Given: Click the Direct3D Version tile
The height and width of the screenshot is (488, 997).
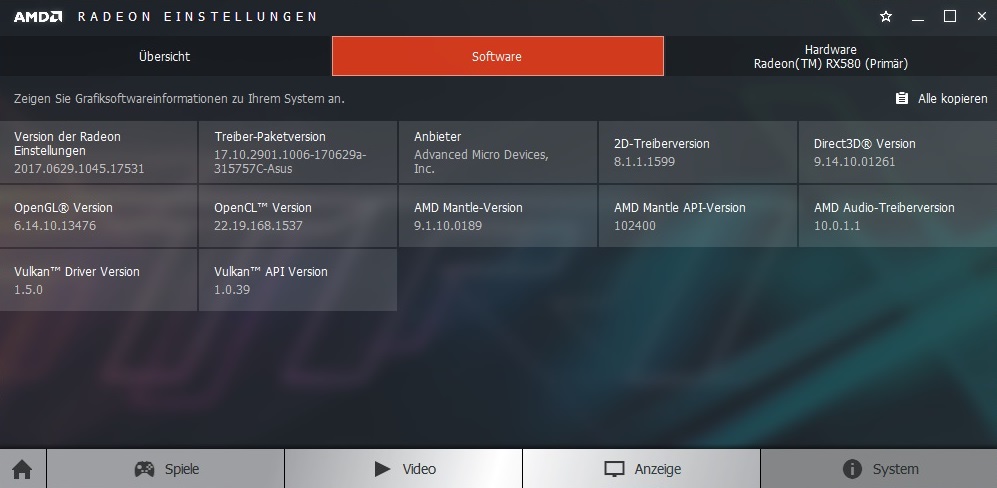Looking at the screenshot, I should pyautogui.click(x=898, y=152).
